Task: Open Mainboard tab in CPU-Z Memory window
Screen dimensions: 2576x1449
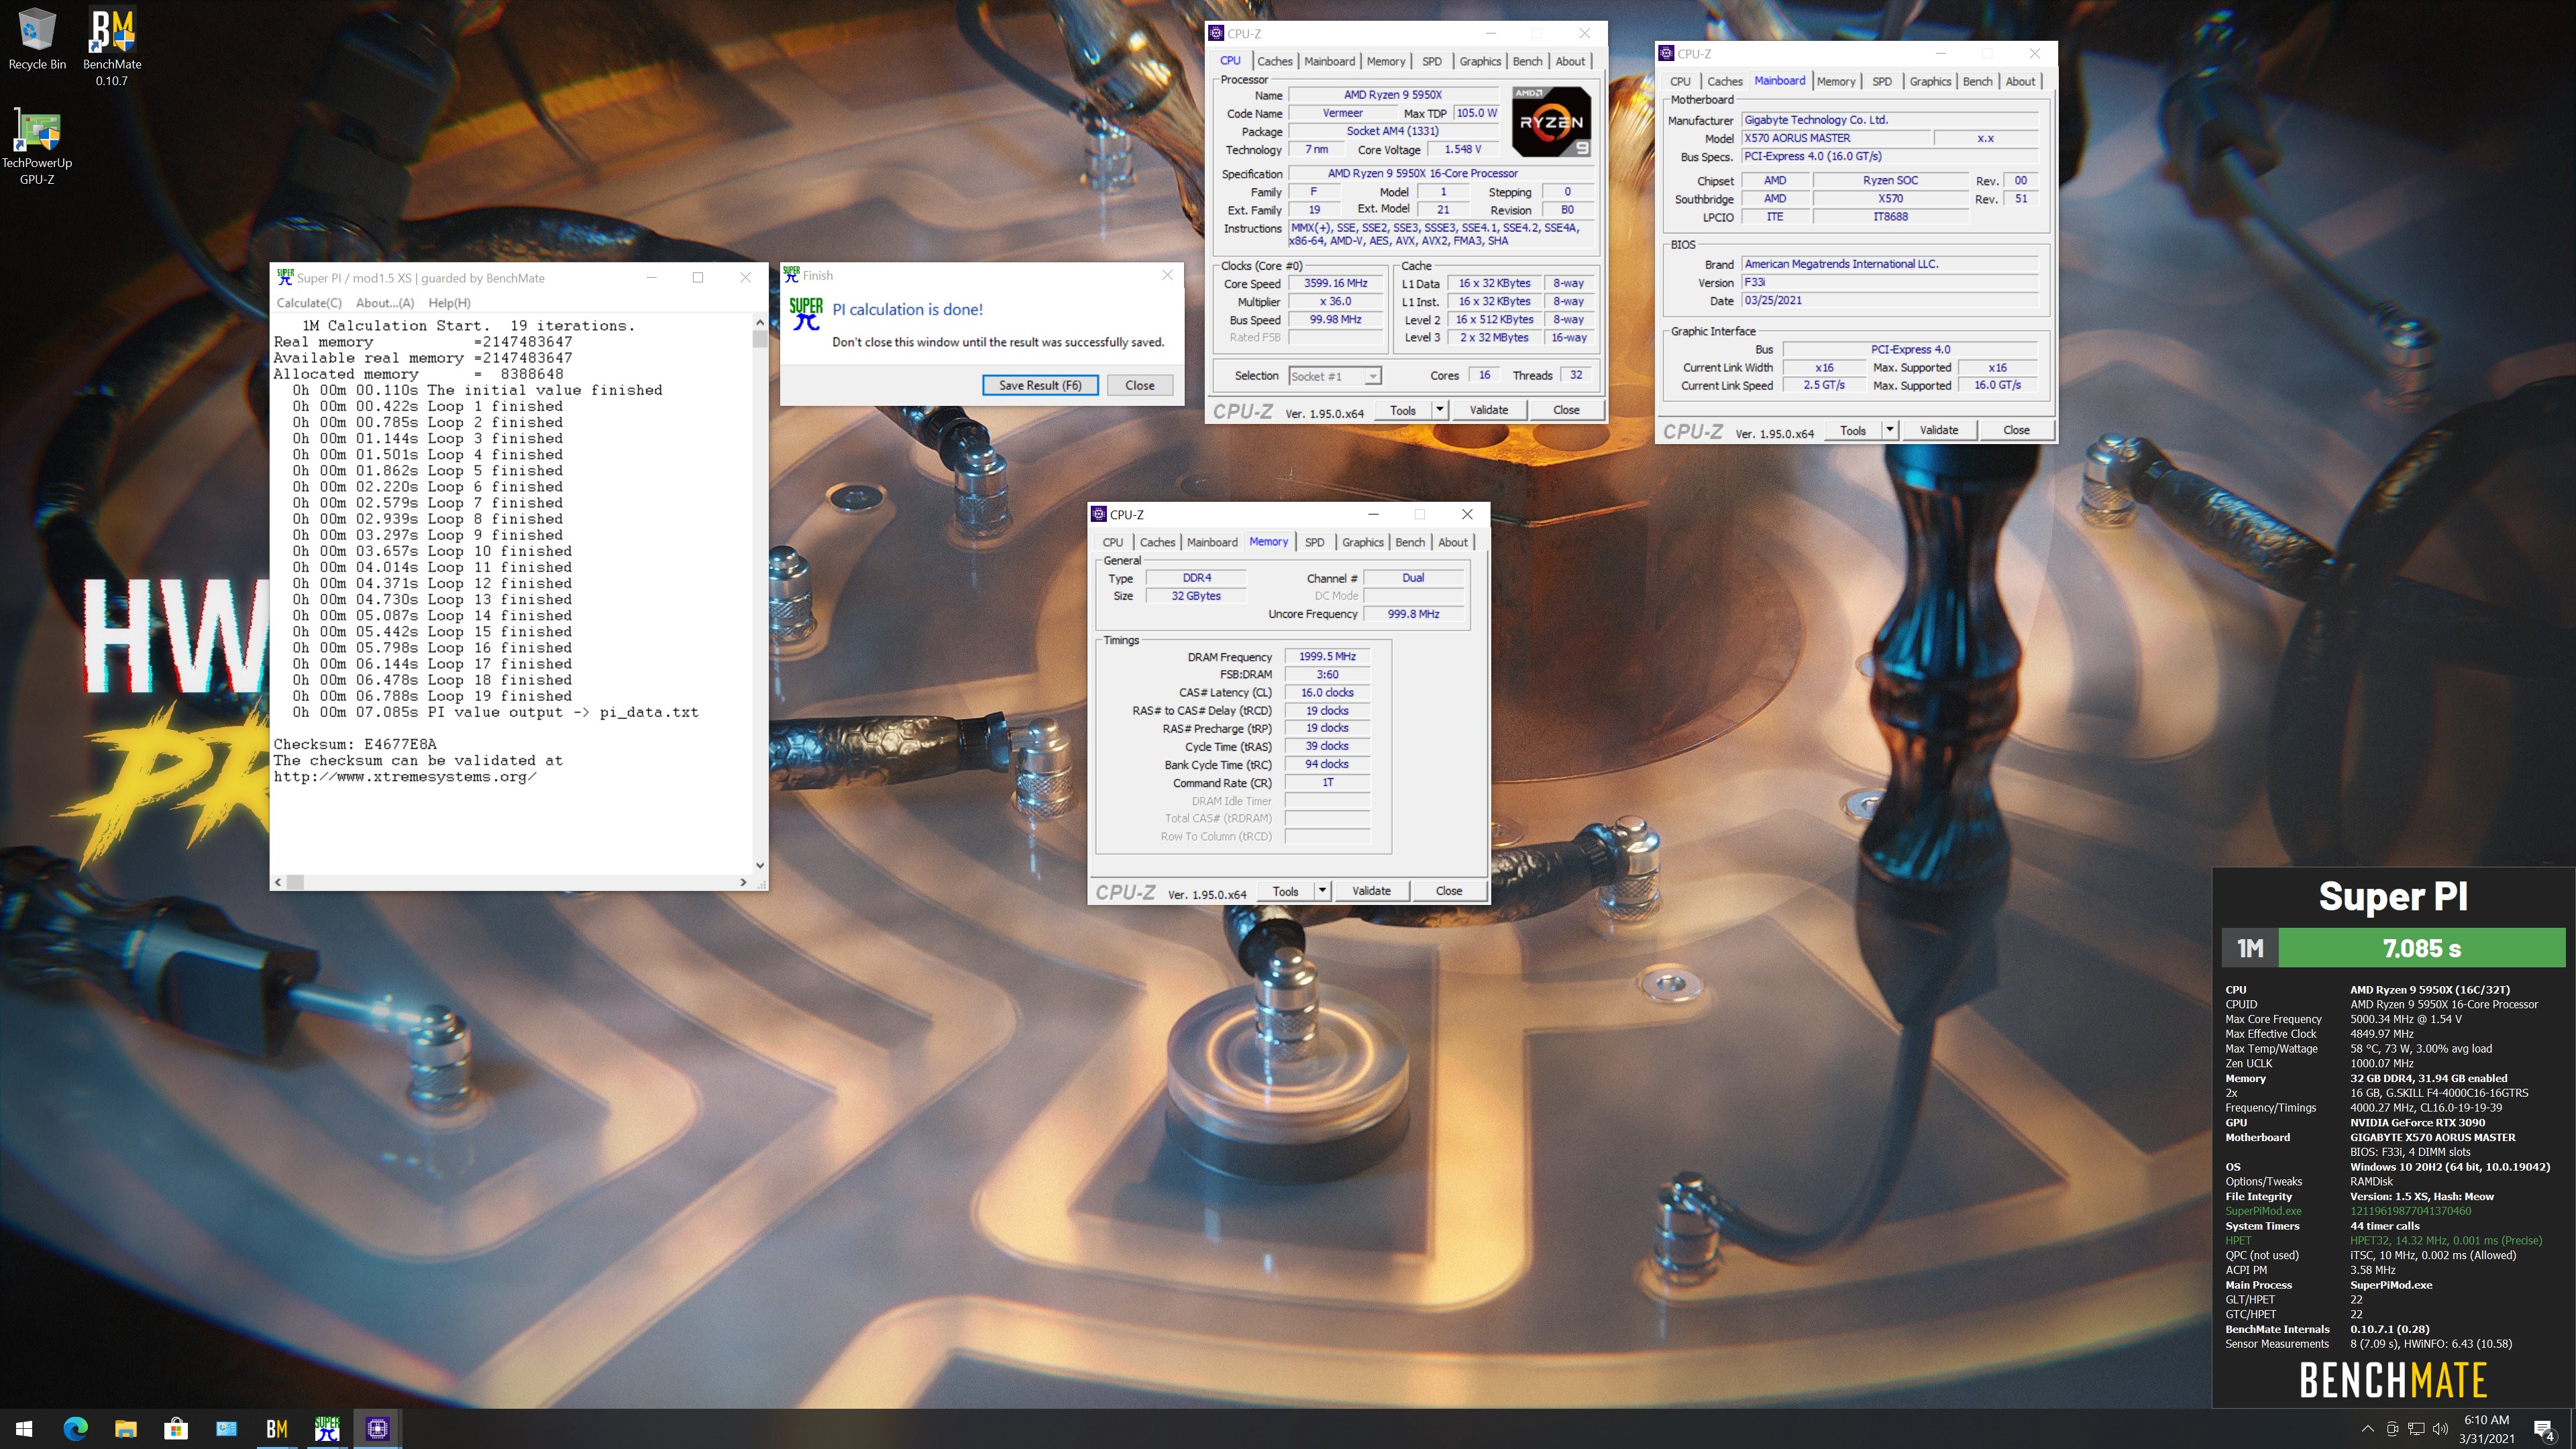Action: point(1212,542)
